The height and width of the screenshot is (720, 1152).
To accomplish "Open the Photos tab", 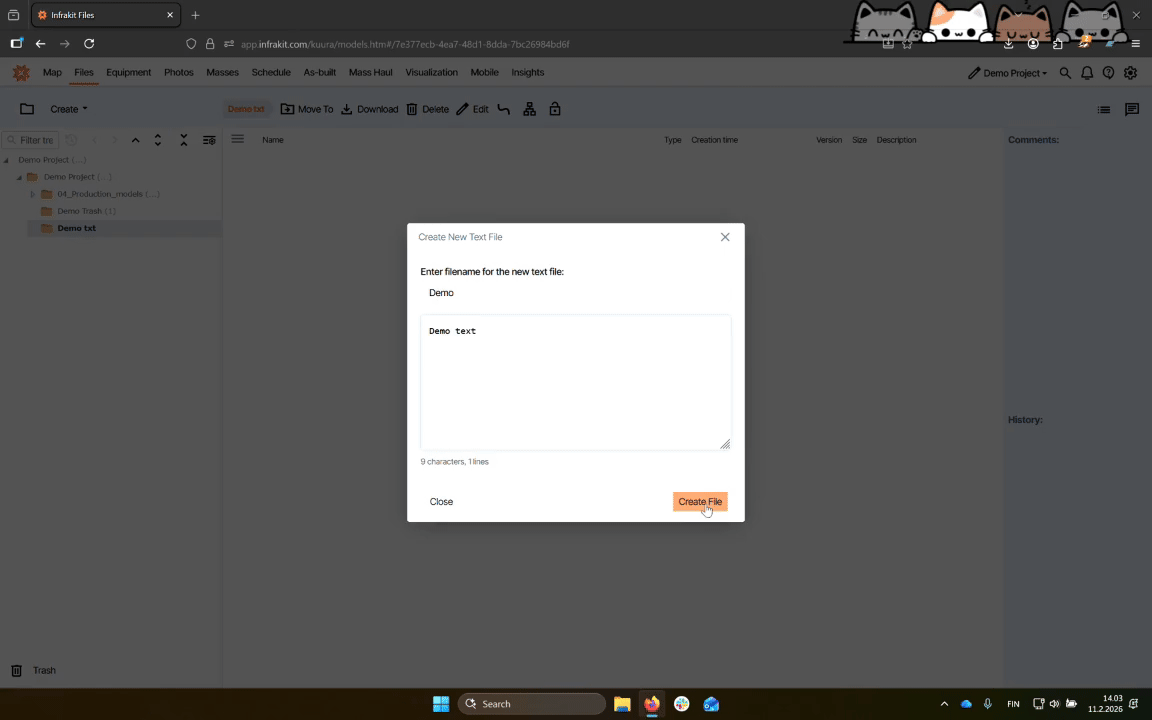I will pyautogui.click(x=179, y=72).
